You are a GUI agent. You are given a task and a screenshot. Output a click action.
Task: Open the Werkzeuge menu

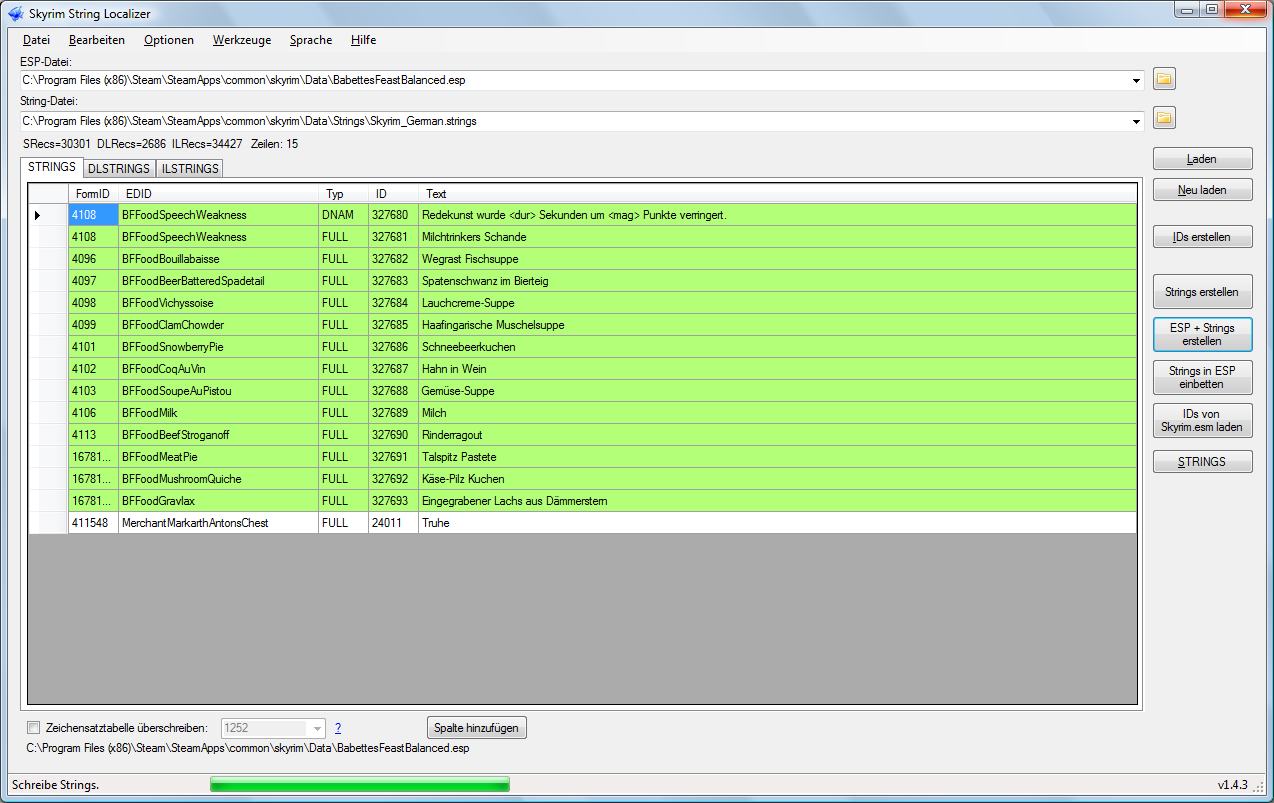pos(241,40)
